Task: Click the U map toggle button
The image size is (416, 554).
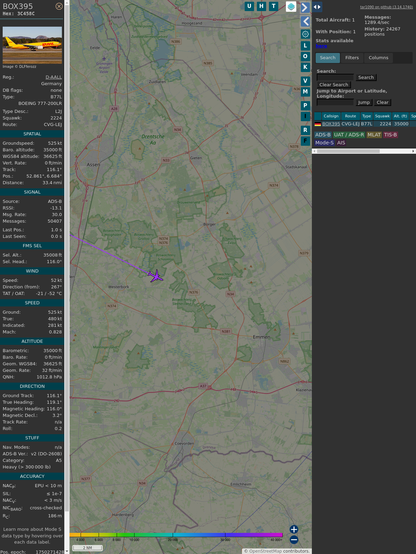Action: tap(249, 6)
